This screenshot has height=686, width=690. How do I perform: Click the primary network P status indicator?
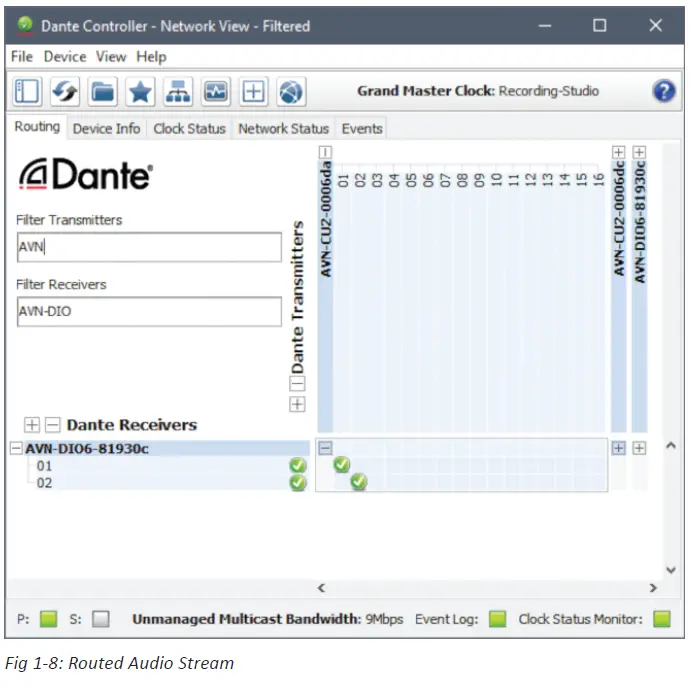[x=48, y=619]
